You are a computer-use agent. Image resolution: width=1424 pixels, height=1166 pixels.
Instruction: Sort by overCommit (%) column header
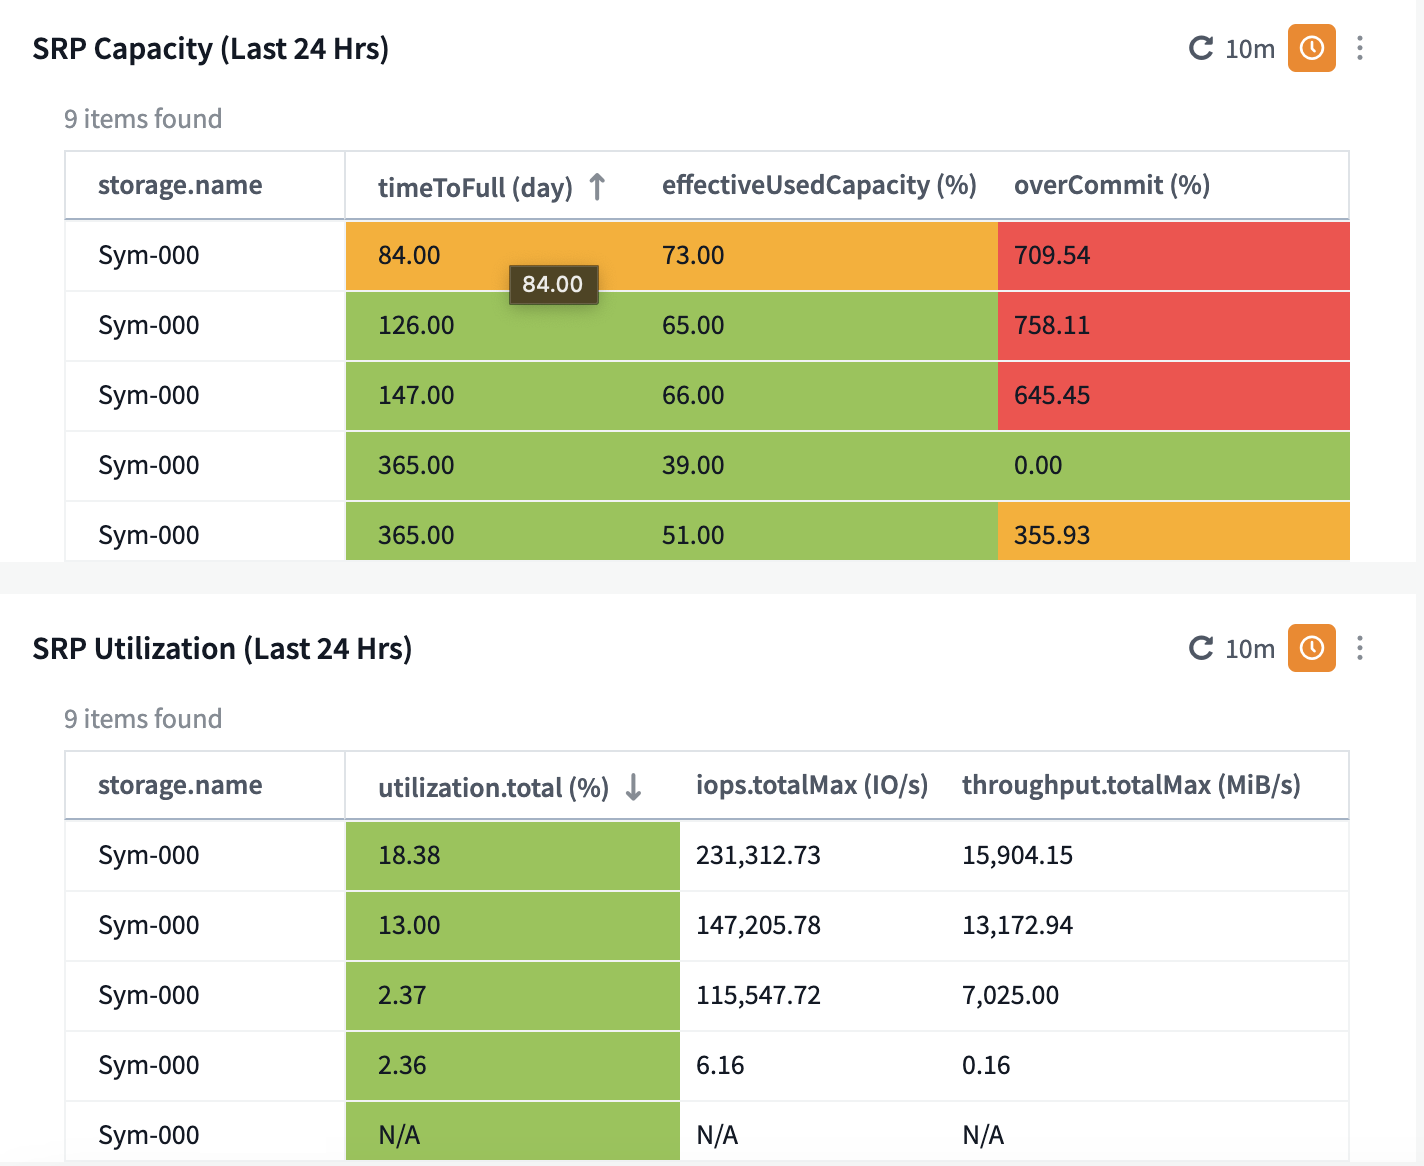tap(1111, 185)
